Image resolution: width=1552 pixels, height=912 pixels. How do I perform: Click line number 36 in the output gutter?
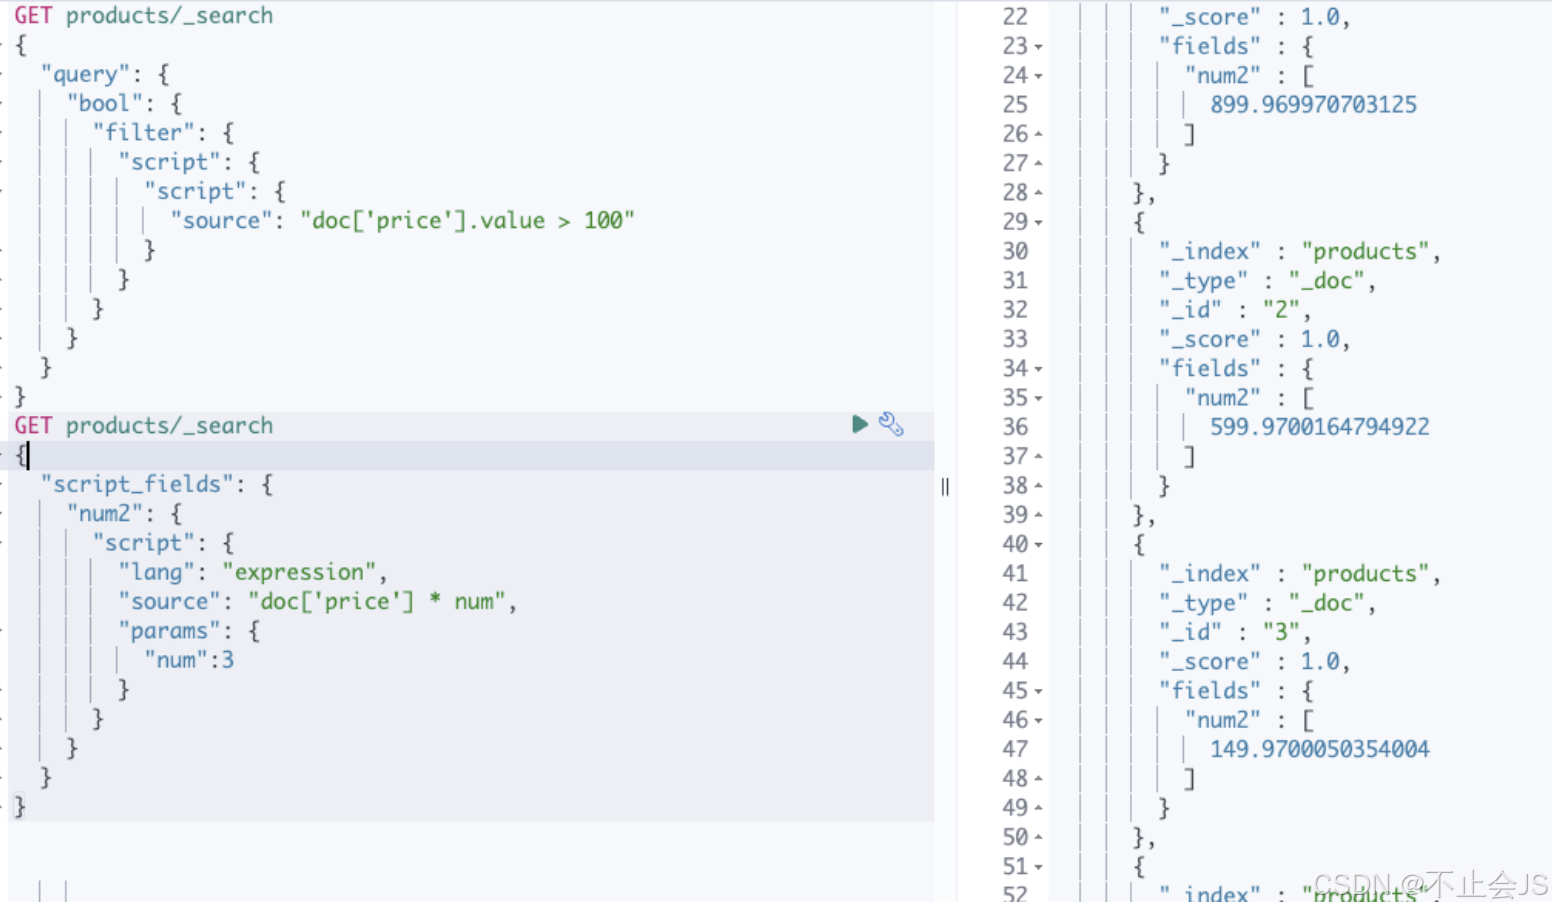click(x=1015, y=427)
